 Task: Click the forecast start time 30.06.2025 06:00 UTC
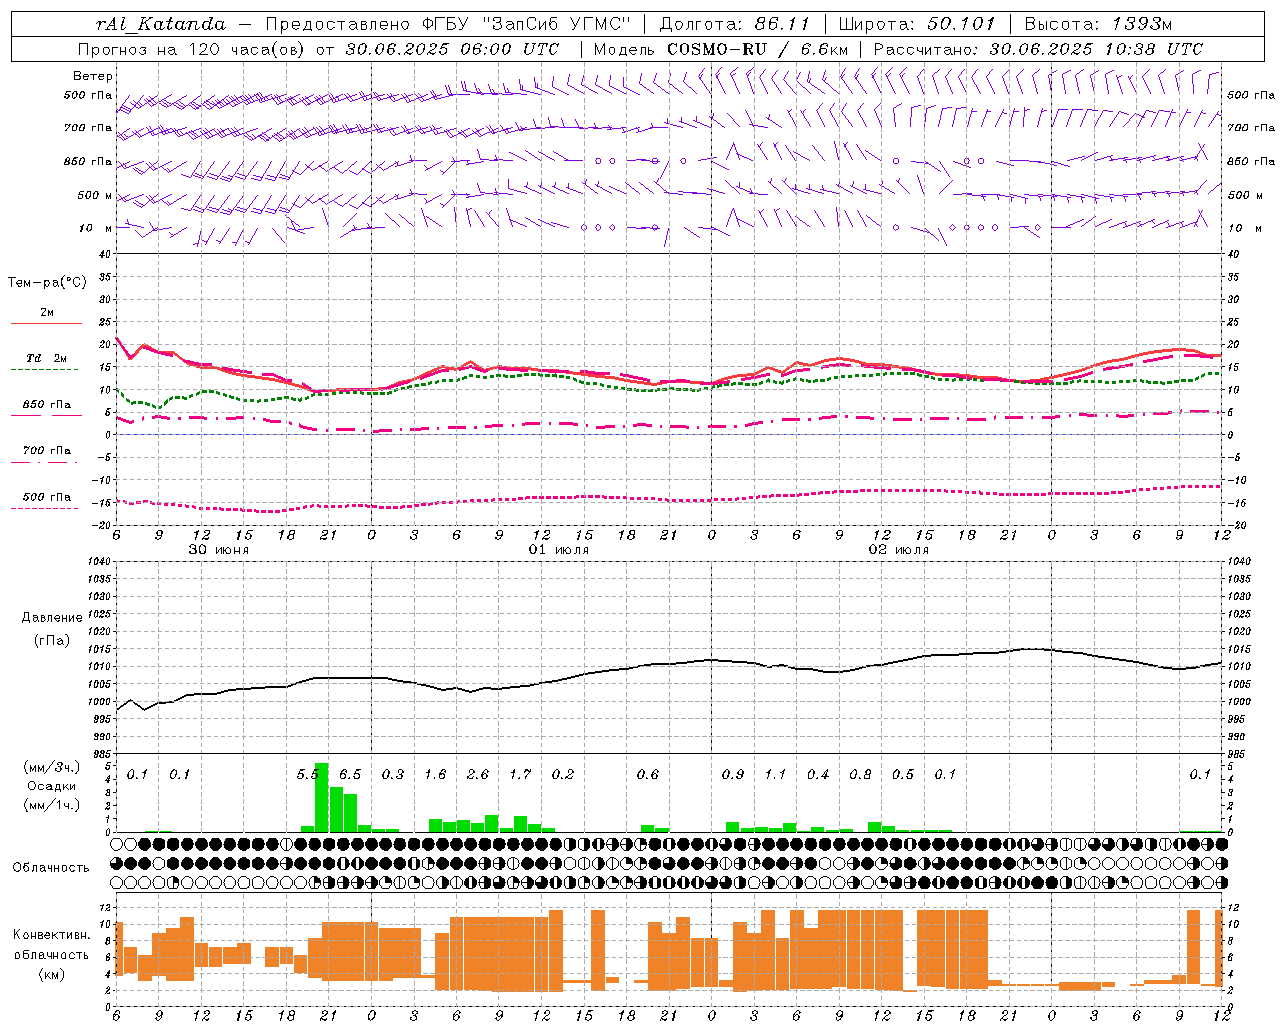(452, 49)
